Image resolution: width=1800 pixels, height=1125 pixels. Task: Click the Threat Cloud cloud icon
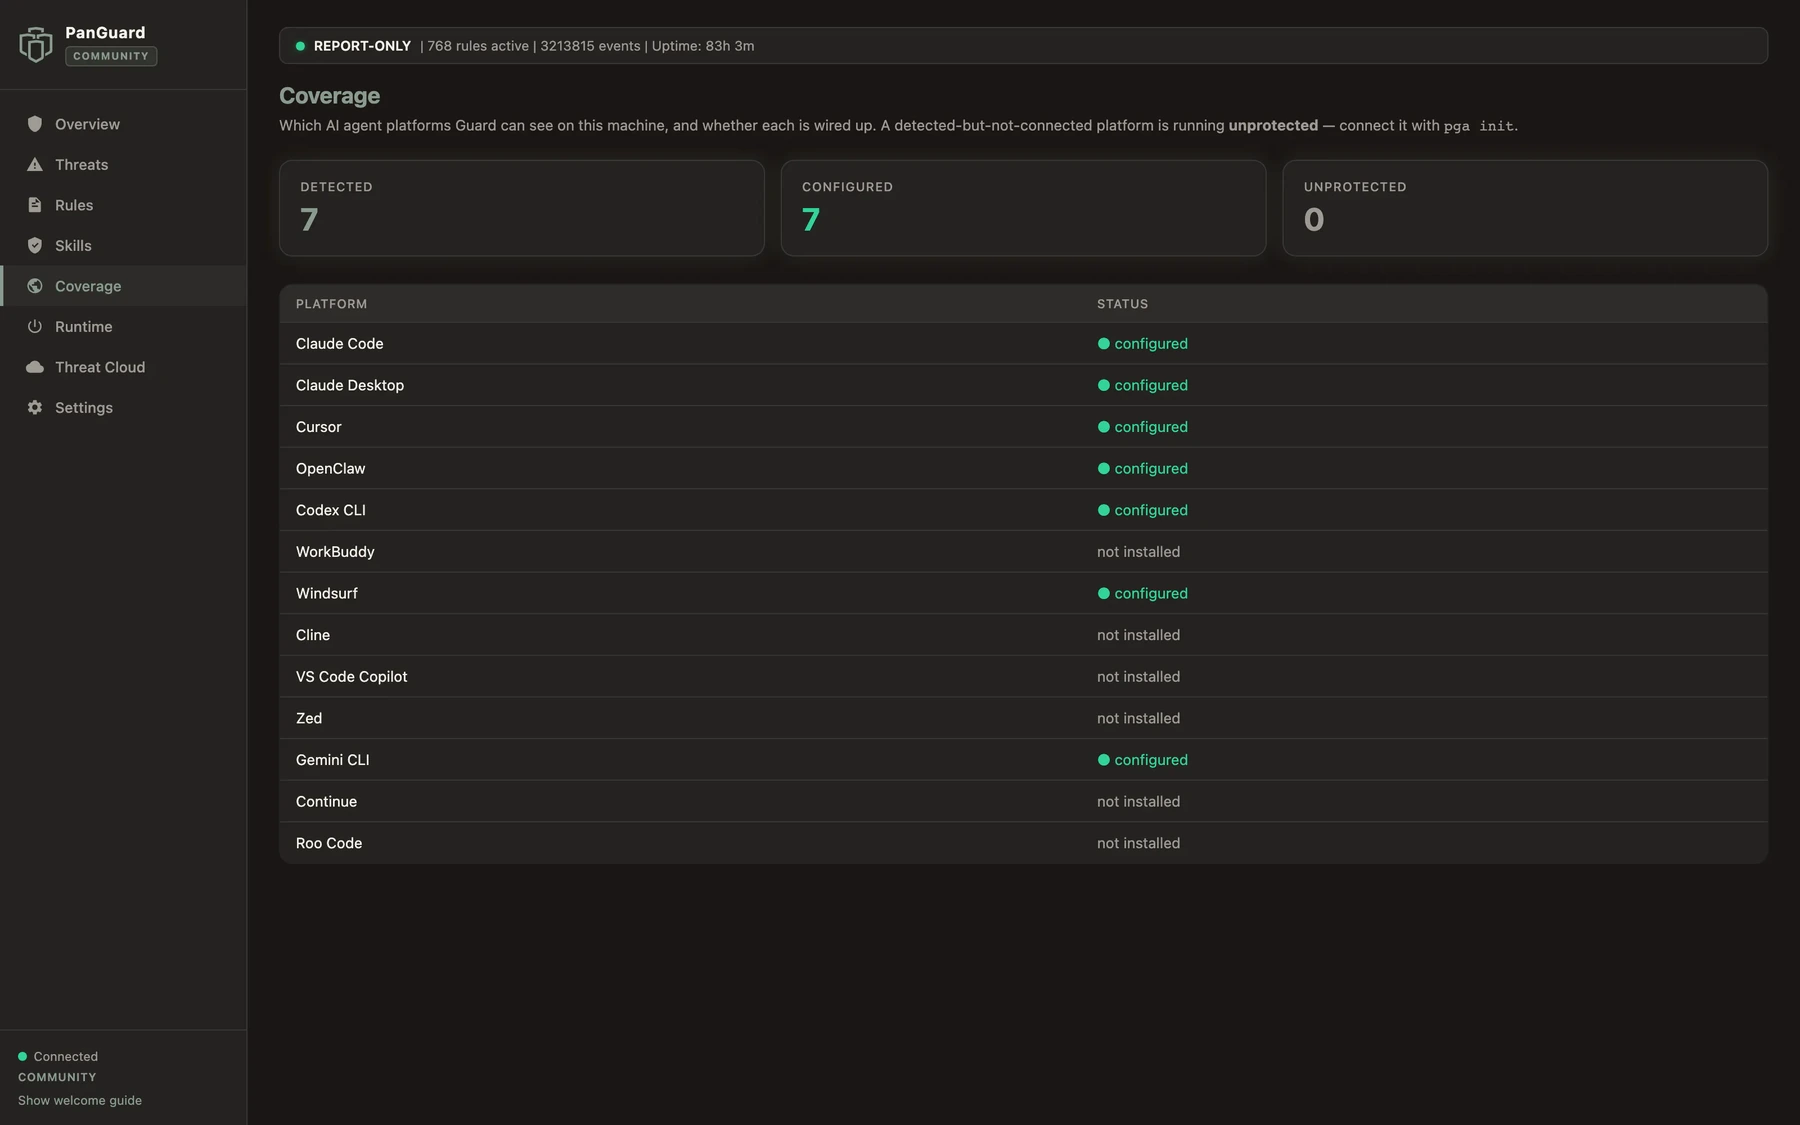coord(35,367)
